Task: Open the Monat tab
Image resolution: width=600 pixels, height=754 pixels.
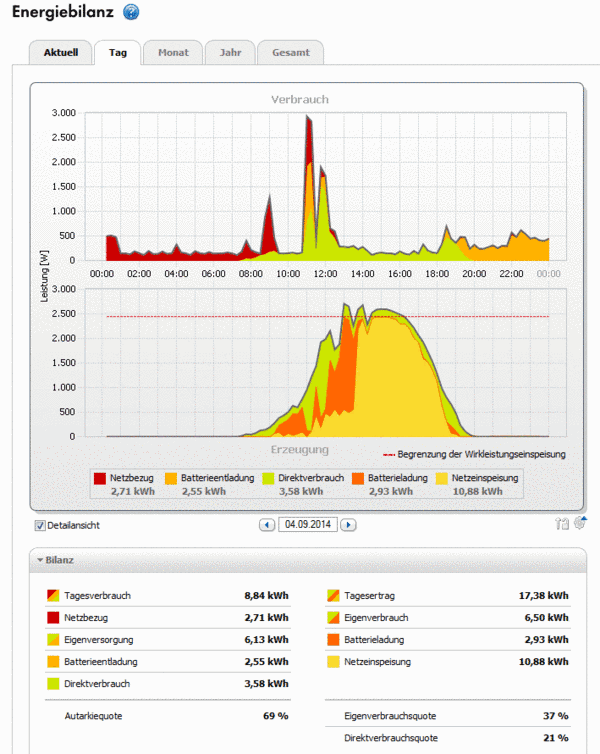Action: [x=172, y=52]
